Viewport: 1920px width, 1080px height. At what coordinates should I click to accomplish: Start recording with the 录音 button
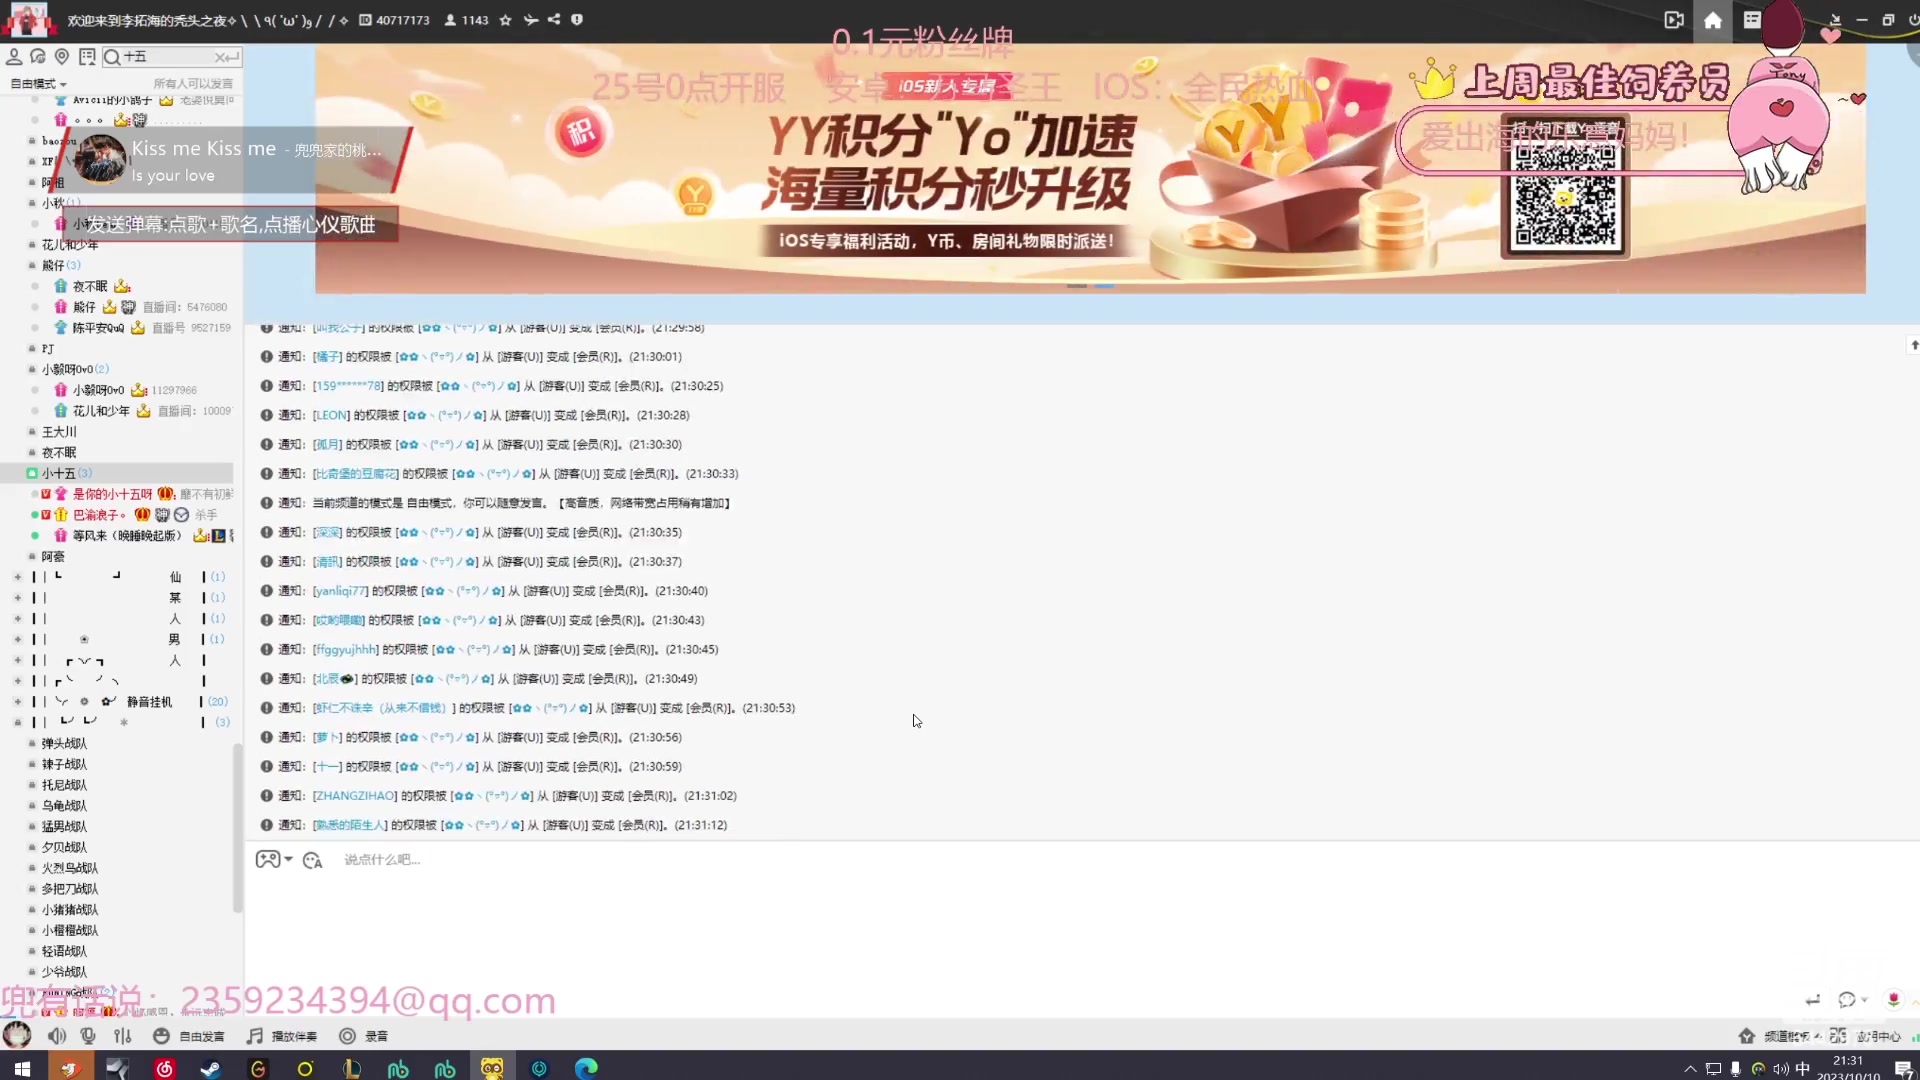pyautogui.click(x=363, y=1036)
